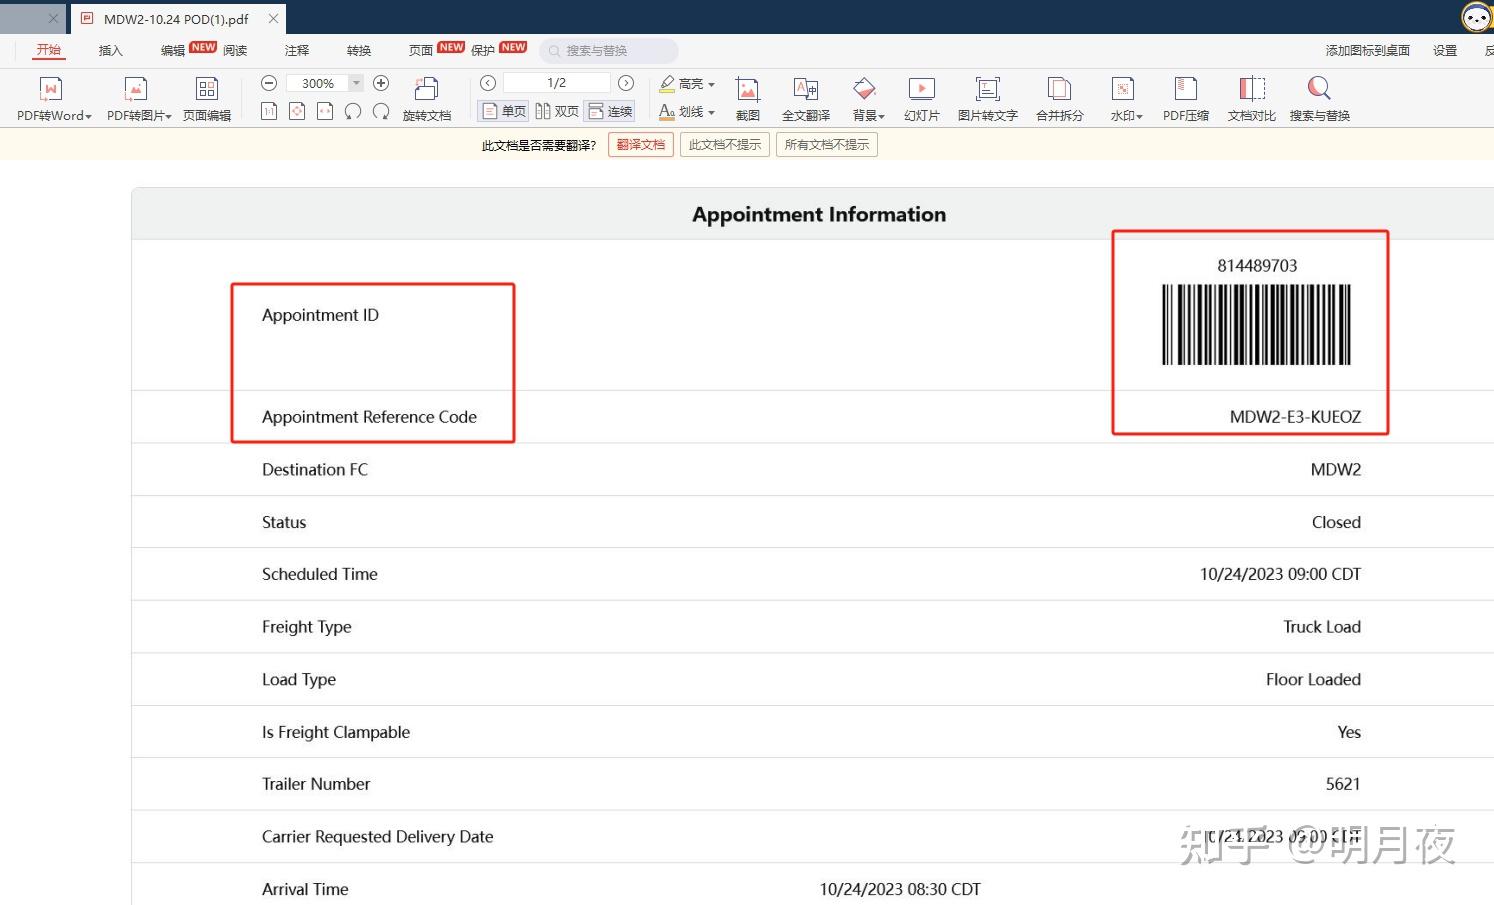Switch to the 插入 ribbon tab
Viewport: 1494px width, 905px height.
pyautogui.click(x=110, y=50)
